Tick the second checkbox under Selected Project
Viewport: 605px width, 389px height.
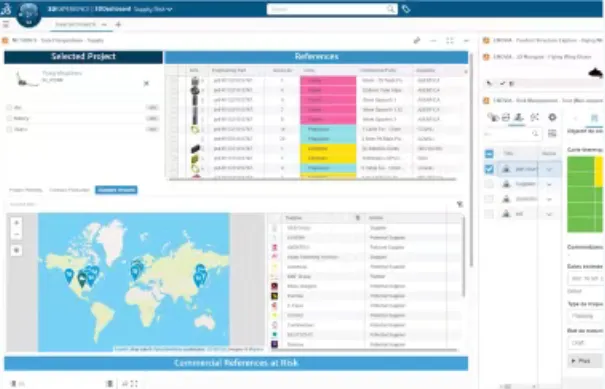(9, 118)
